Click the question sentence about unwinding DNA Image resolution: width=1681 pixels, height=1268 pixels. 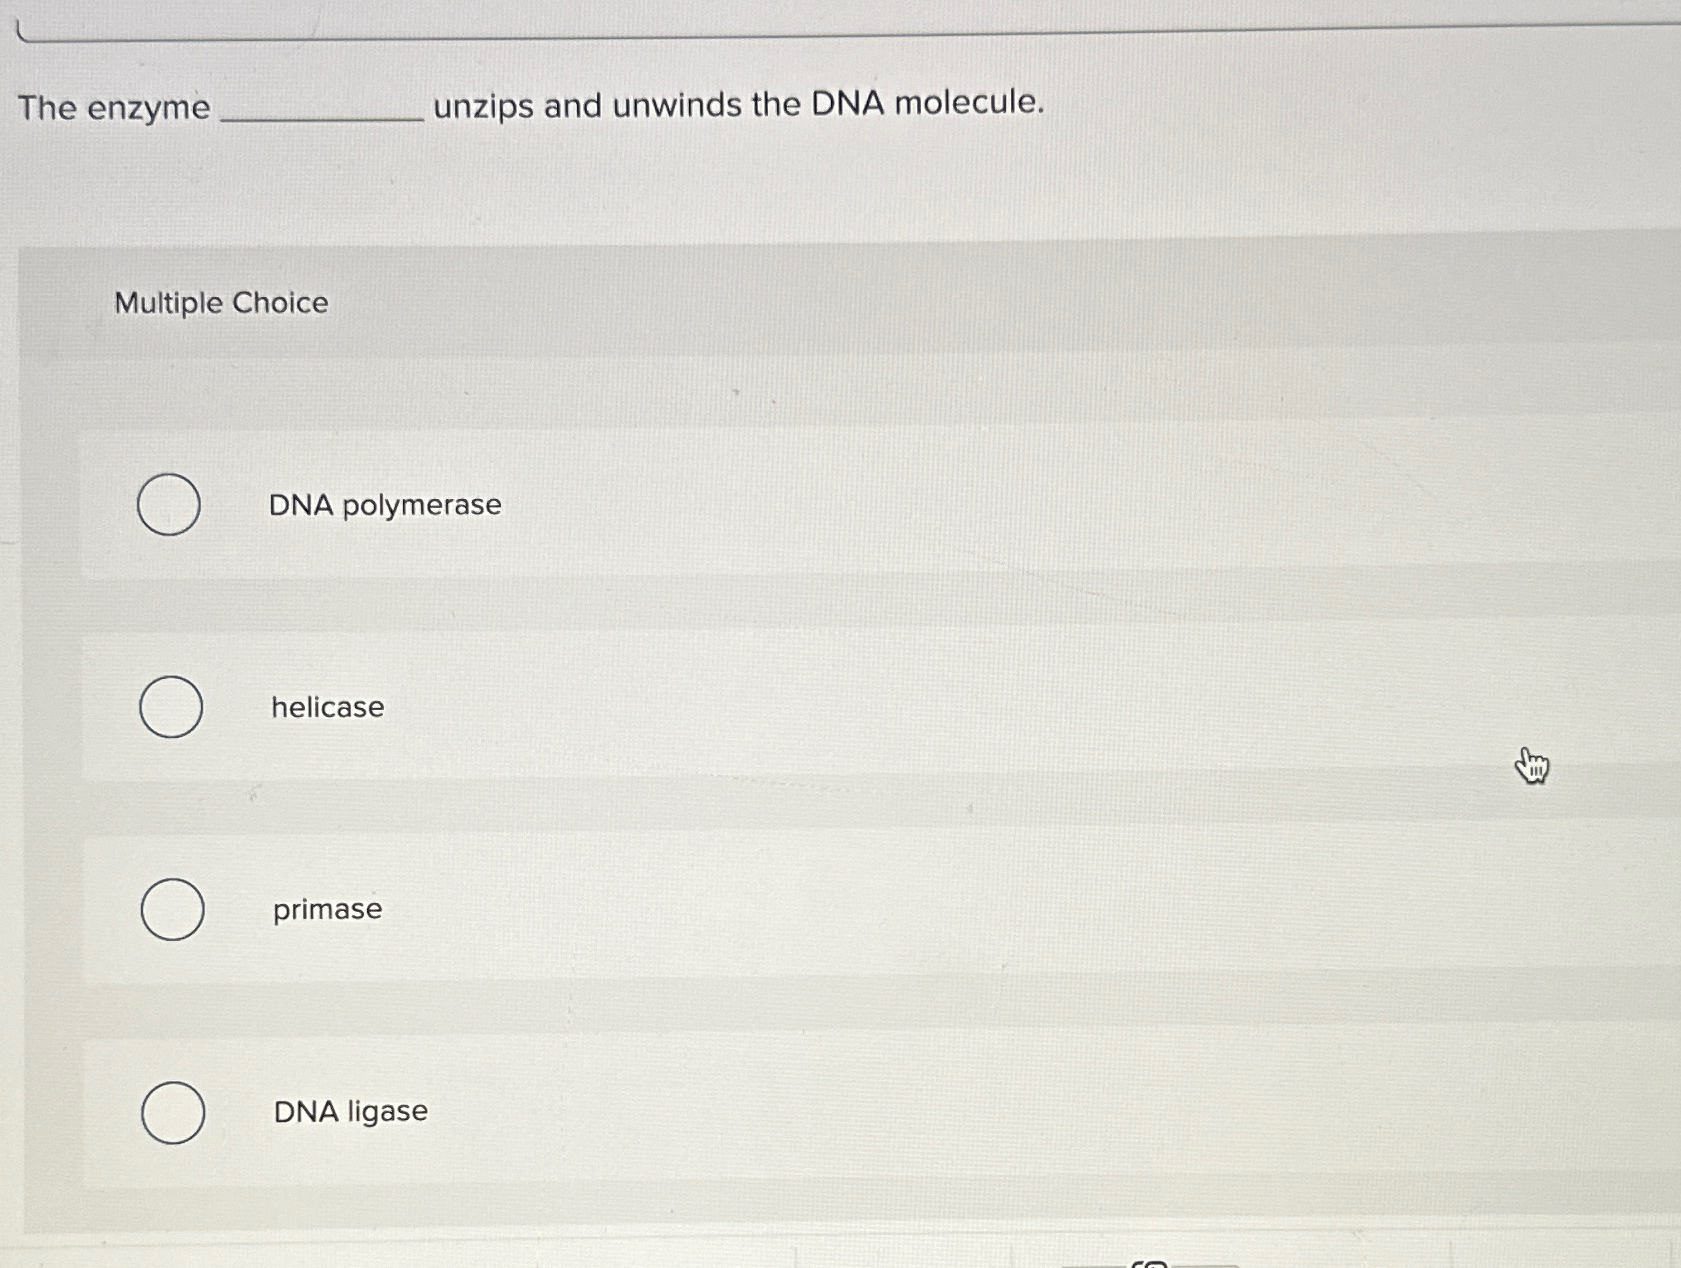coord(530,105)
